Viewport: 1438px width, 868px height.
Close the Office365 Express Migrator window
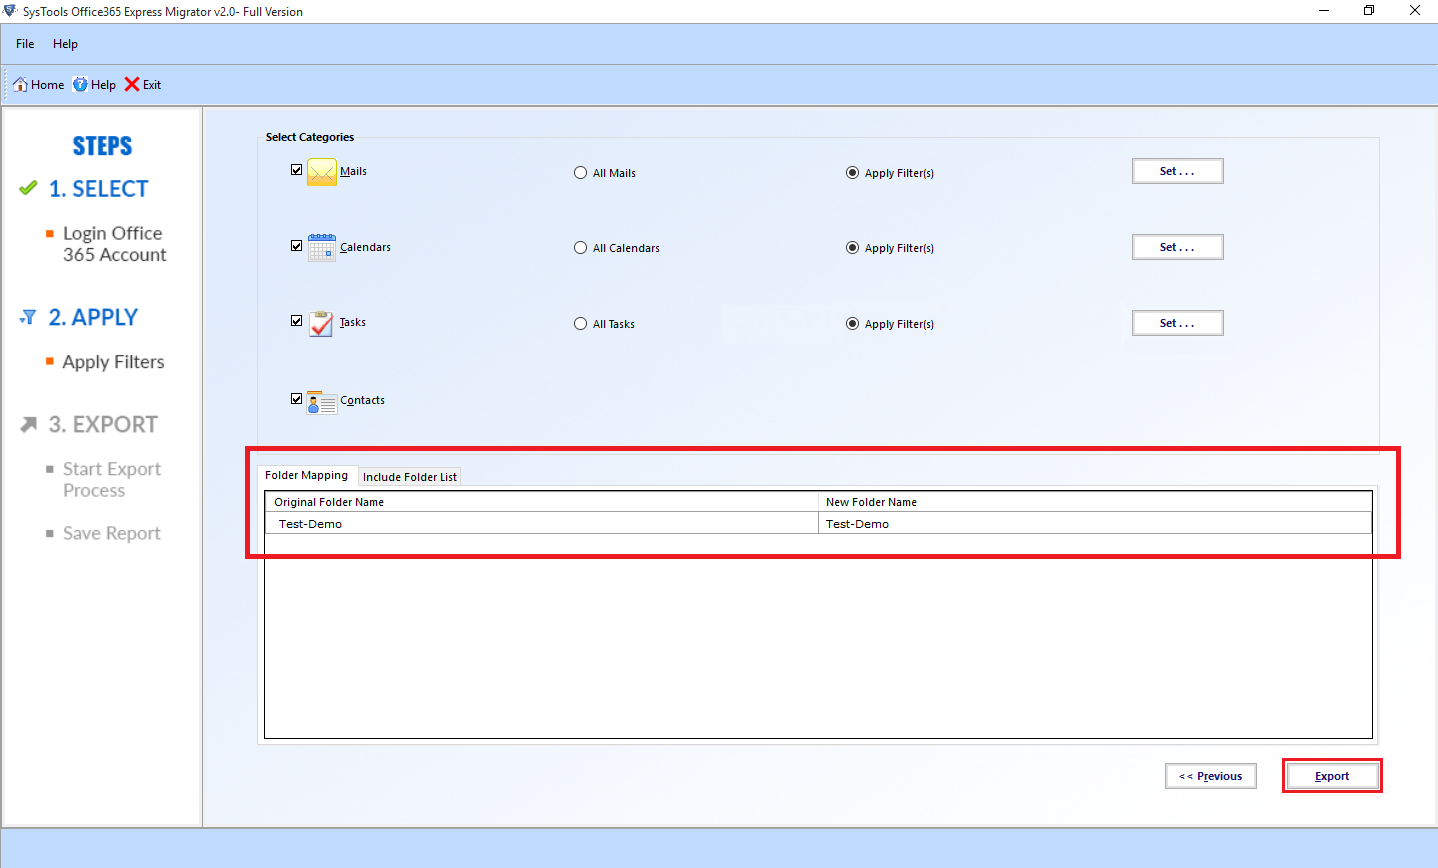(x=1415, y=11)
